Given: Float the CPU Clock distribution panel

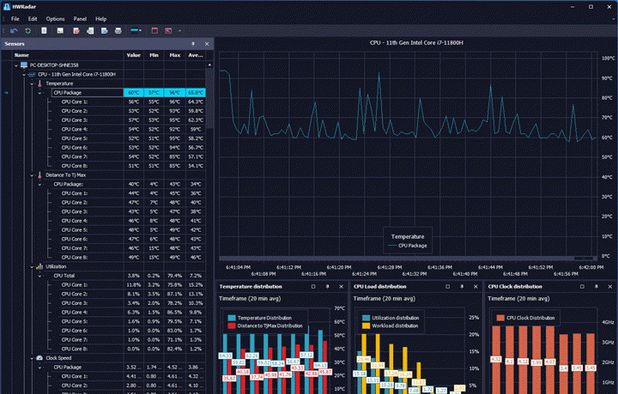Looking at the screenshot, I should point(582,286).
